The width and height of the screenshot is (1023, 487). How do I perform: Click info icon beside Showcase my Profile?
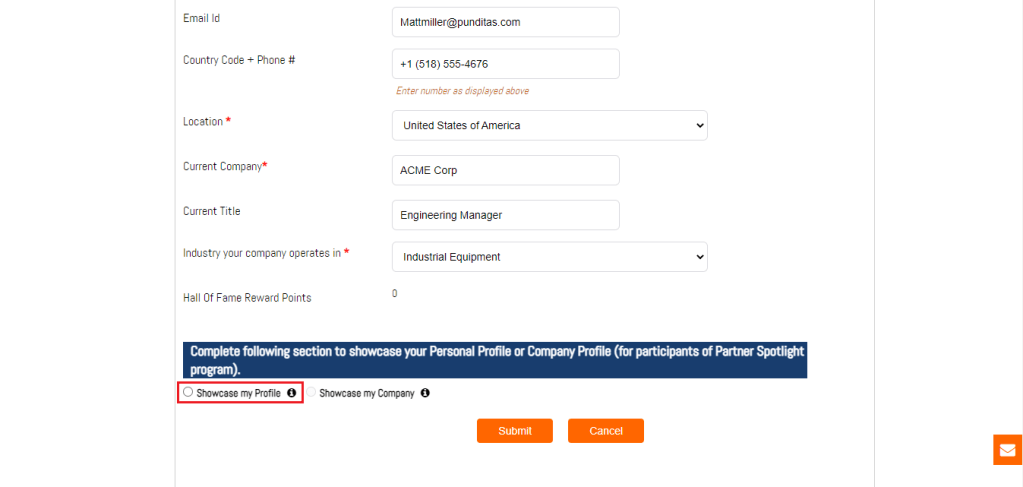[x=292, y=393]
